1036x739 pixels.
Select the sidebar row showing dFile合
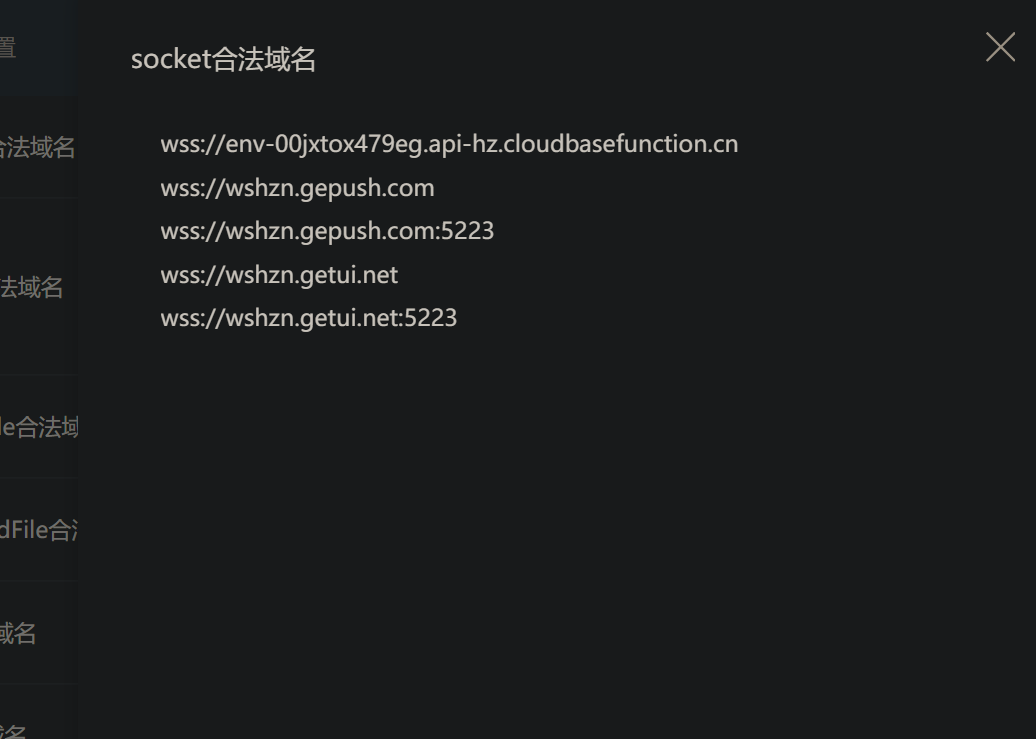coord(38,529)
